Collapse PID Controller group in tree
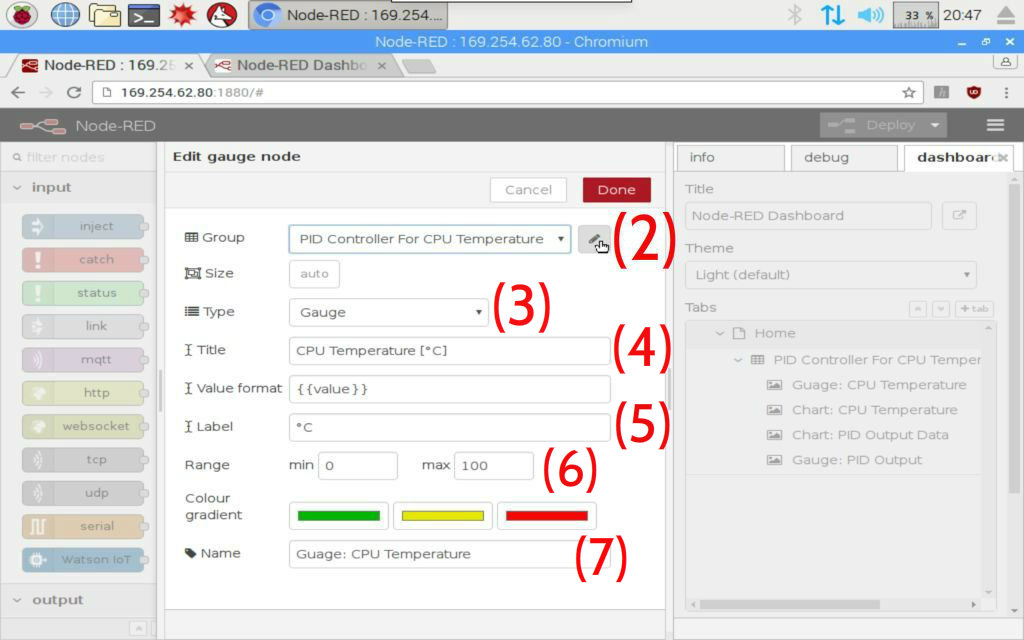 click(738, 360)
